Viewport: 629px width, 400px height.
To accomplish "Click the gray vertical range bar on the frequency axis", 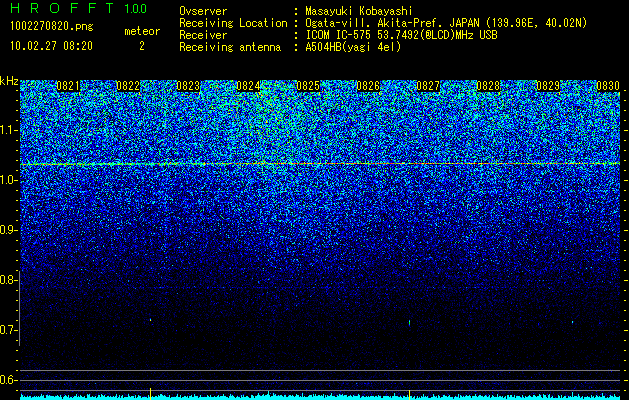I will coord(19,308).
